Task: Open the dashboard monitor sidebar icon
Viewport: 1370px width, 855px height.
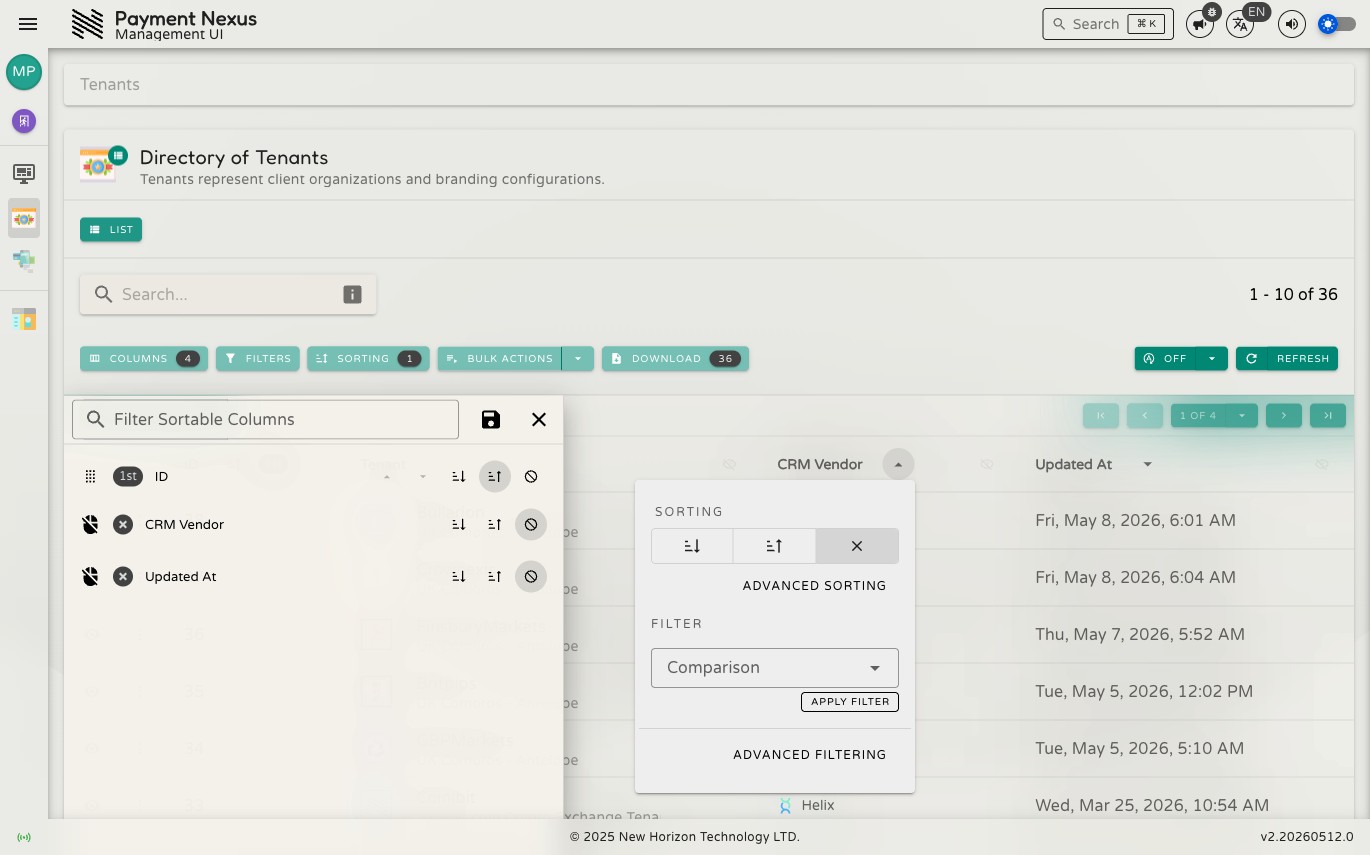Action: point(24,173)
